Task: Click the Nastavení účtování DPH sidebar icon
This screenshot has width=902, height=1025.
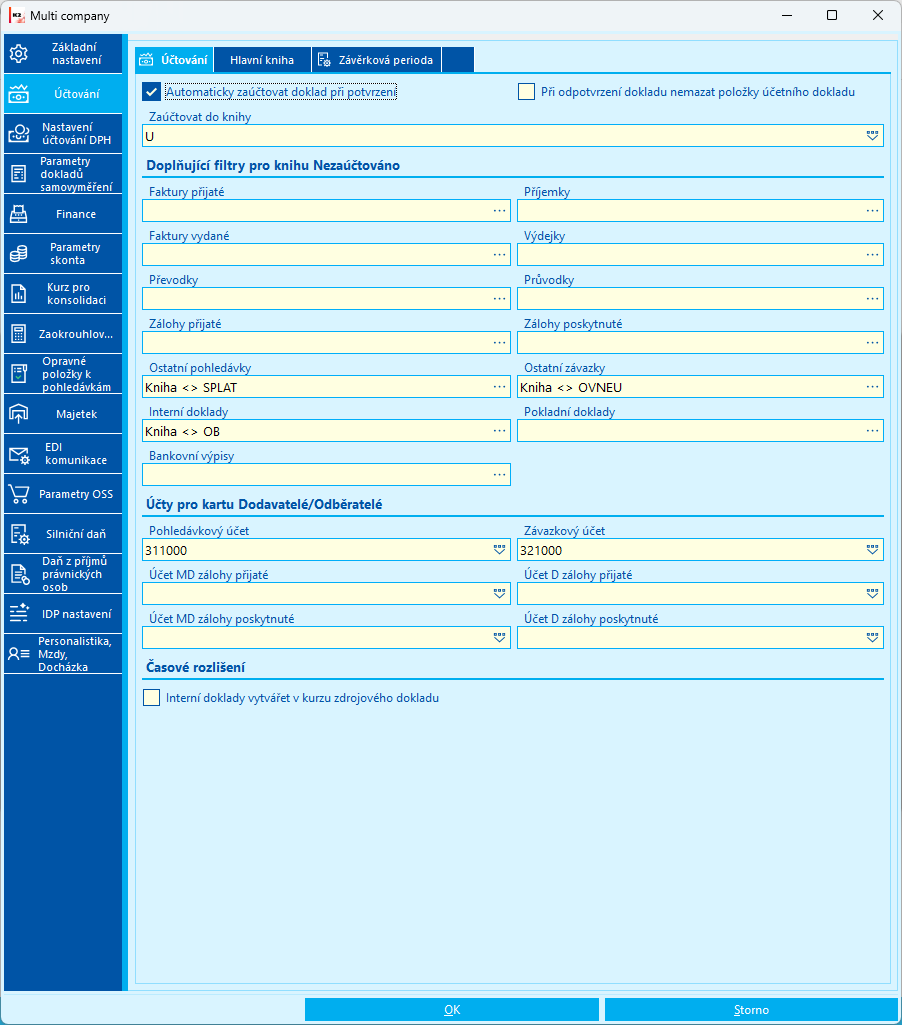Action: pos(18,133)
